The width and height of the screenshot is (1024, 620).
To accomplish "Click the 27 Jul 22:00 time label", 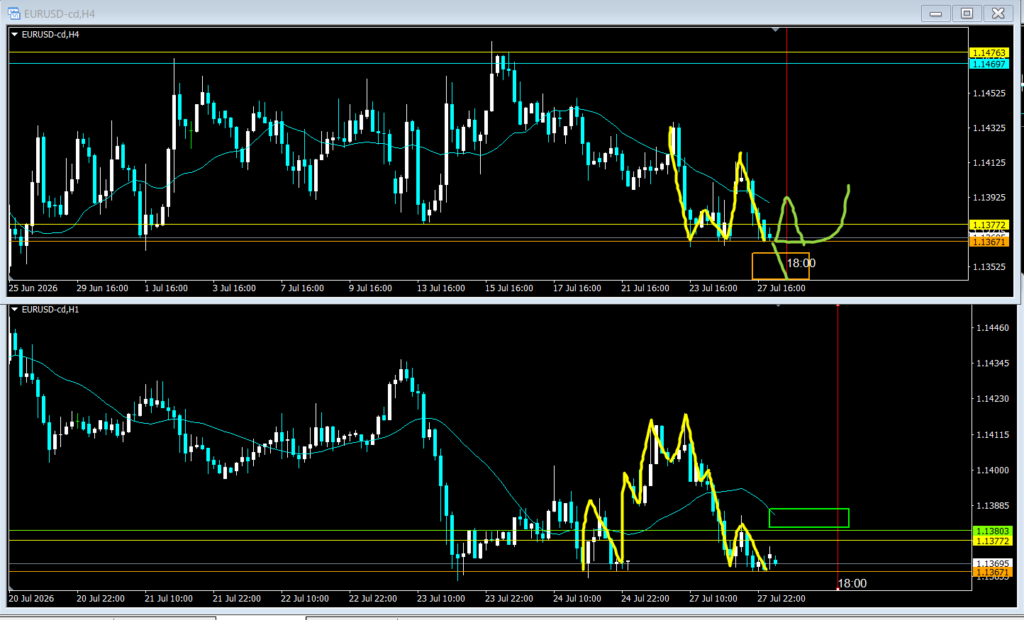I will (x=781, y=598).
